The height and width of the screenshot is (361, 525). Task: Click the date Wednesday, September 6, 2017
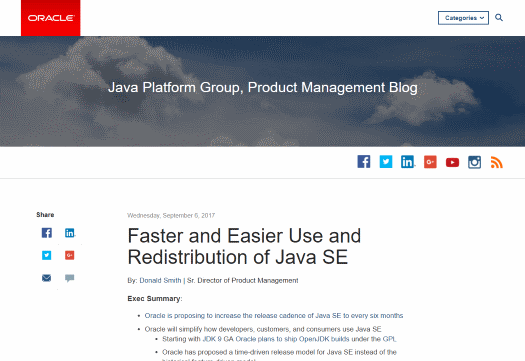(x=171, y=215)
